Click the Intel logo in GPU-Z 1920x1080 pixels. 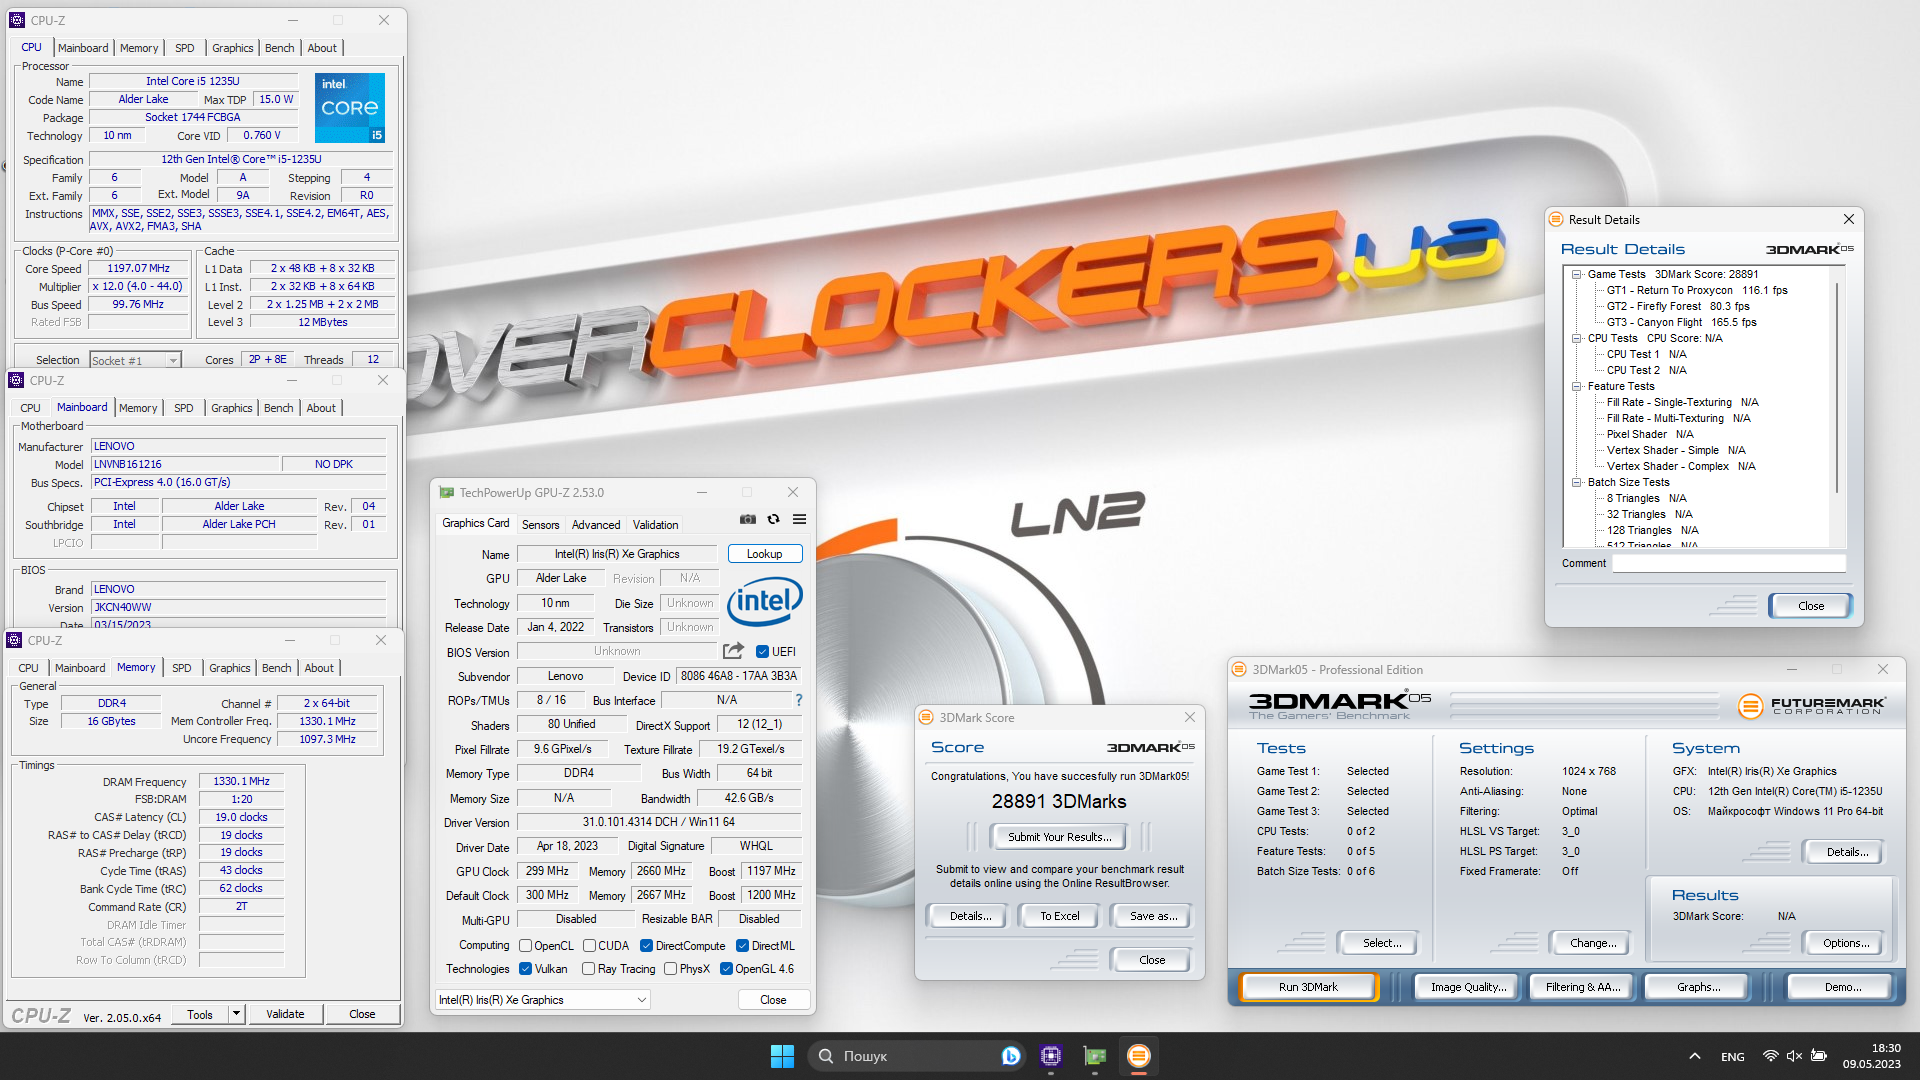(765, 601)
